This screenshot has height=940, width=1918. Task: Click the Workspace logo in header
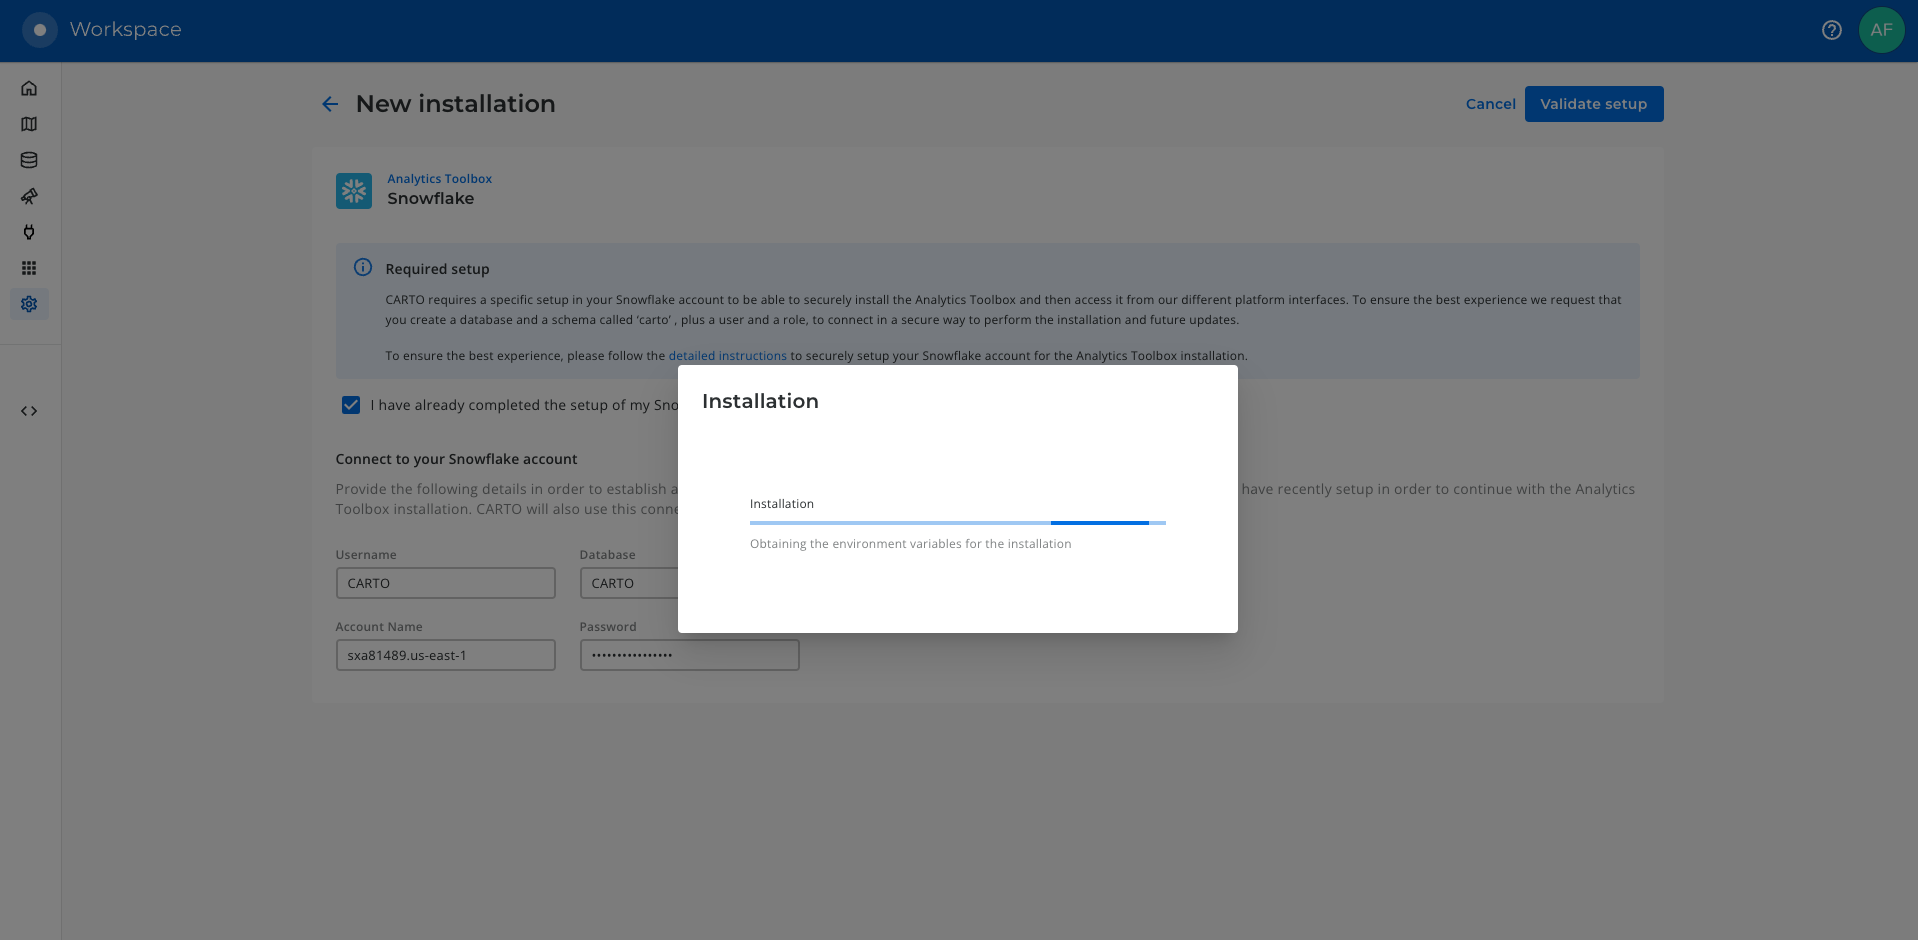click(40, 30)
